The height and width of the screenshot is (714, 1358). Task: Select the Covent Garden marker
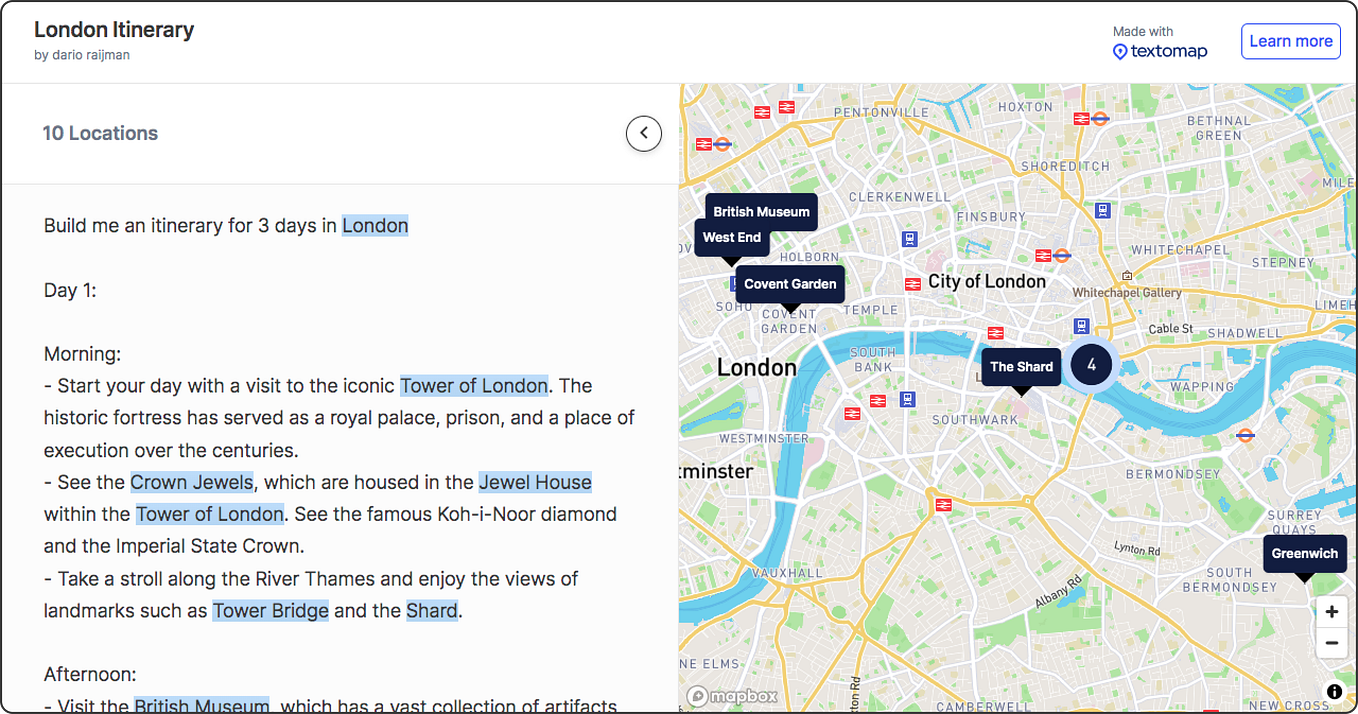coord(790,284)
